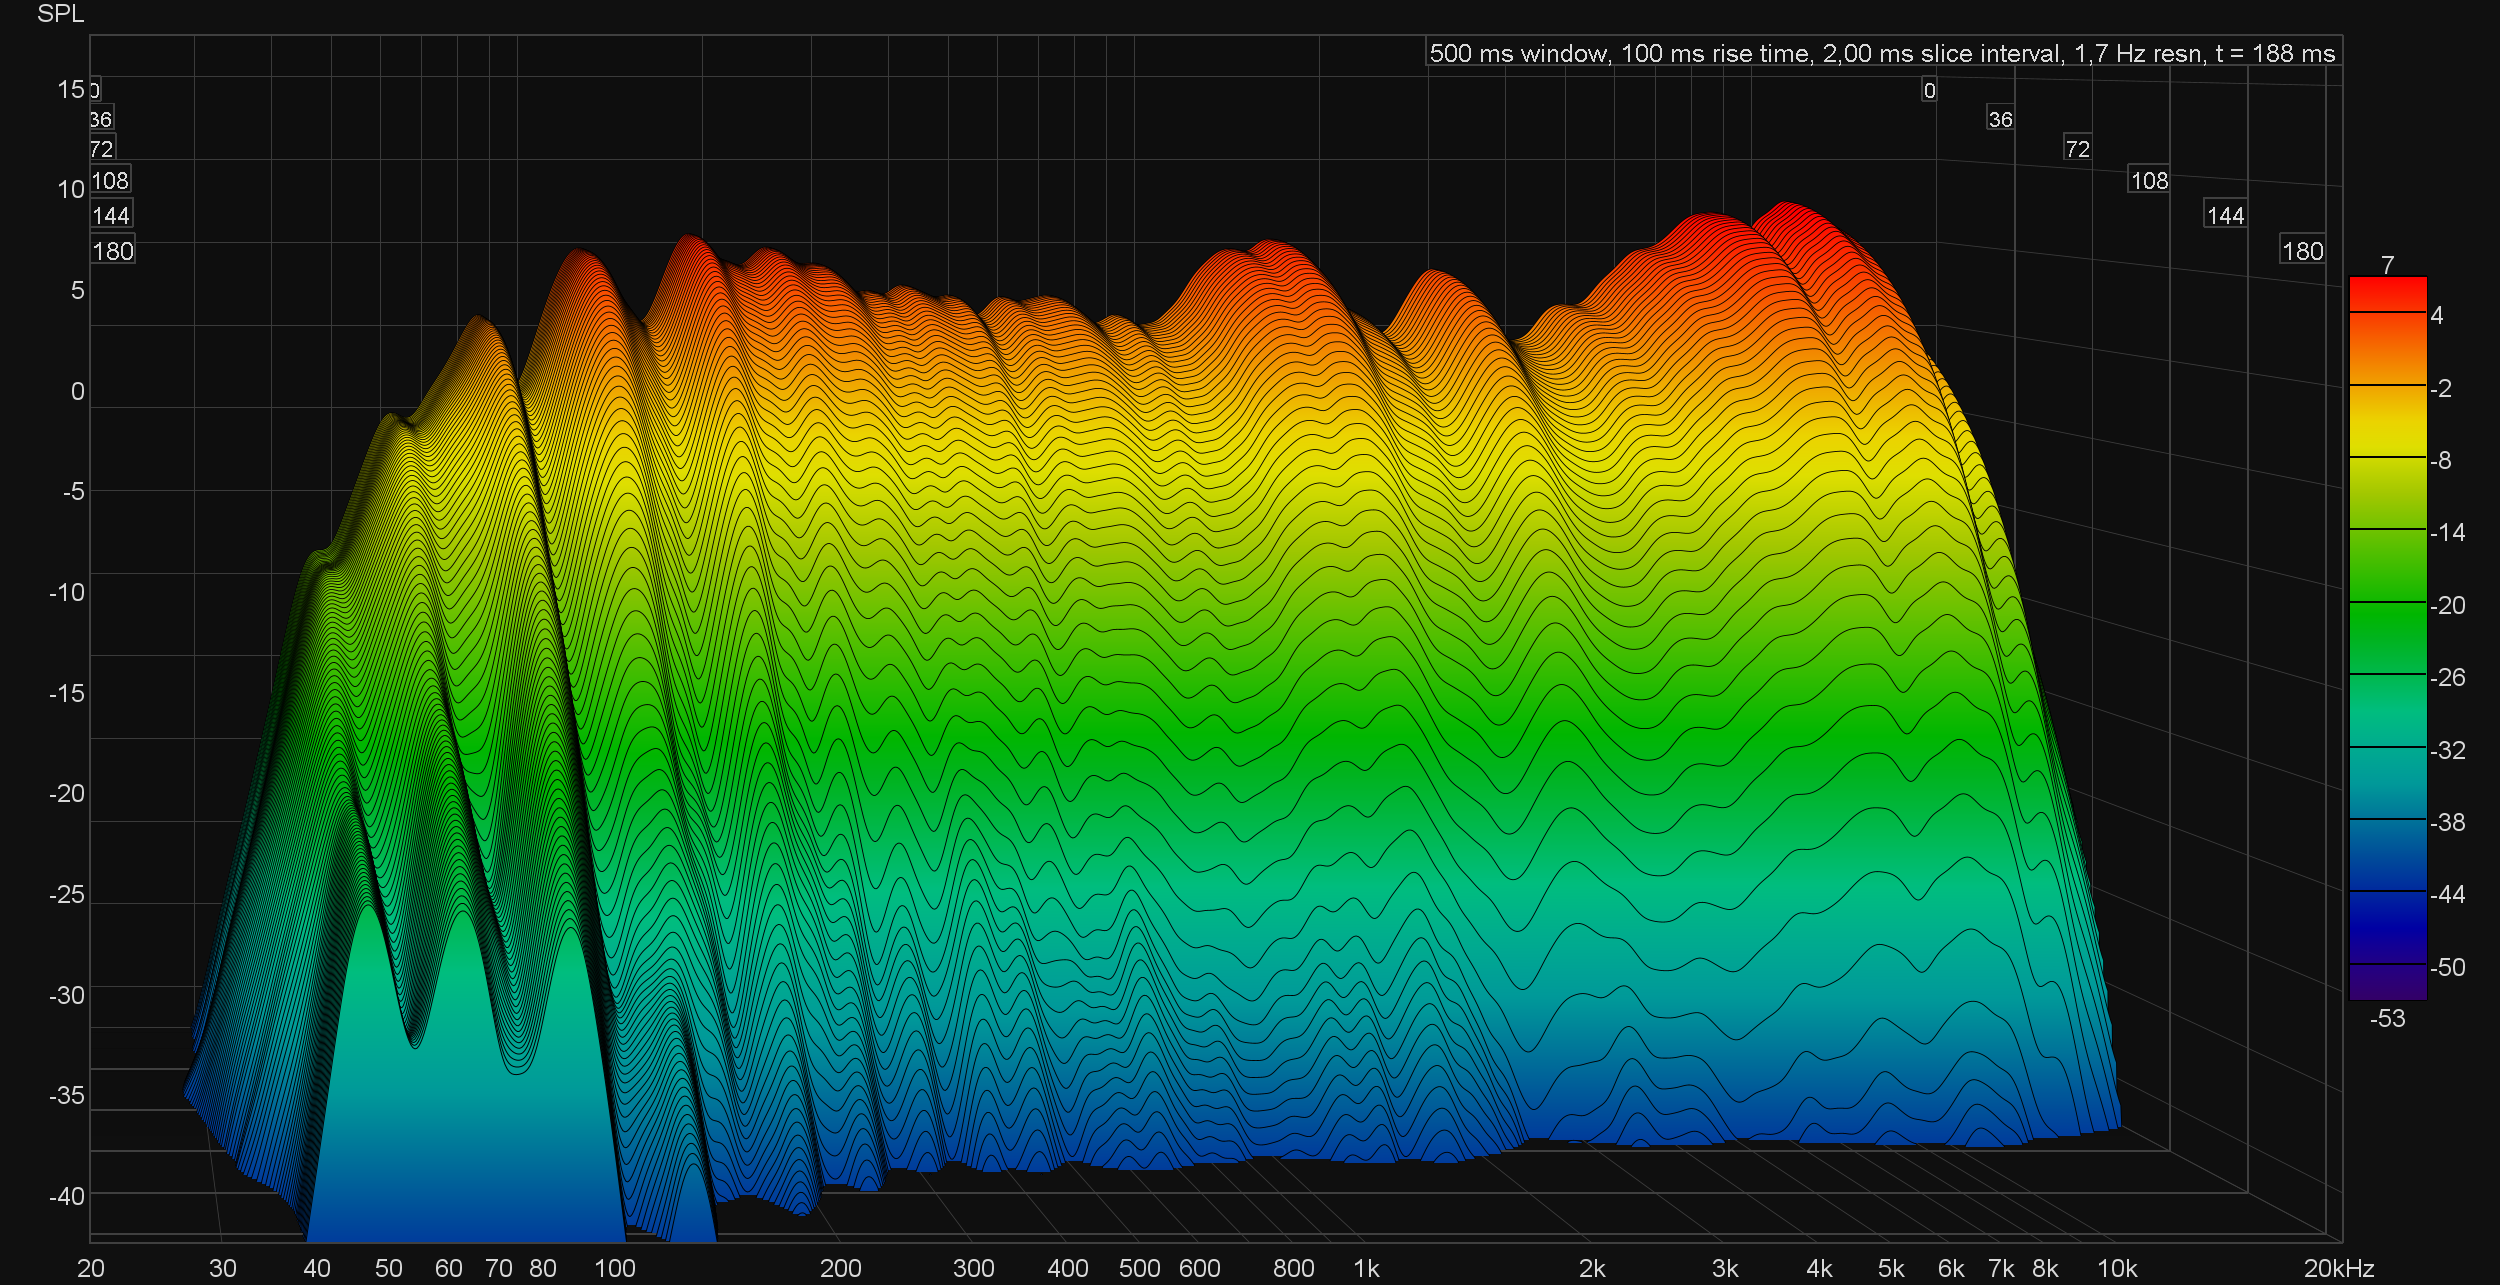This screenshot has width=2500, height=1285.
Task: Select the 144 ms time marker on right
Action: click(2225, 215)
